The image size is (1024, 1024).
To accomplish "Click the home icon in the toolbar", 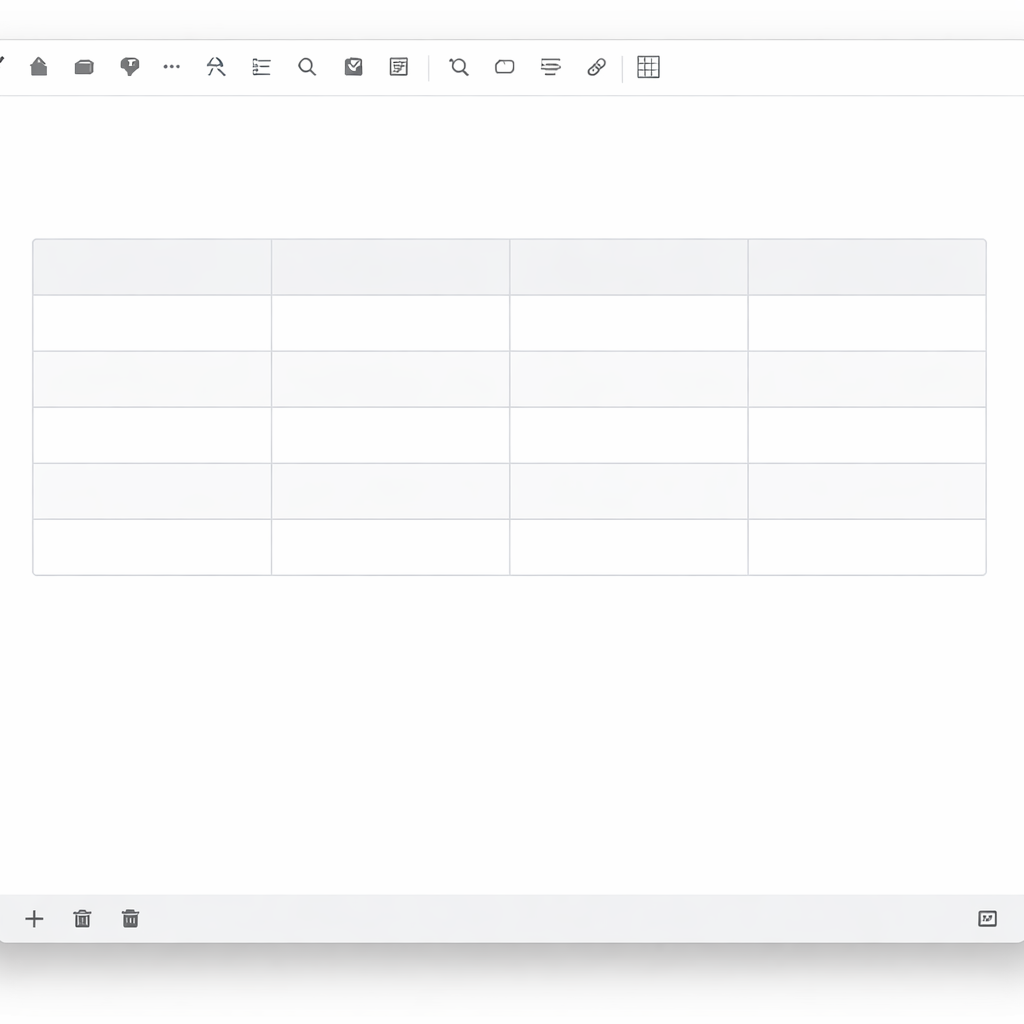I will click(x=39, y=67).
